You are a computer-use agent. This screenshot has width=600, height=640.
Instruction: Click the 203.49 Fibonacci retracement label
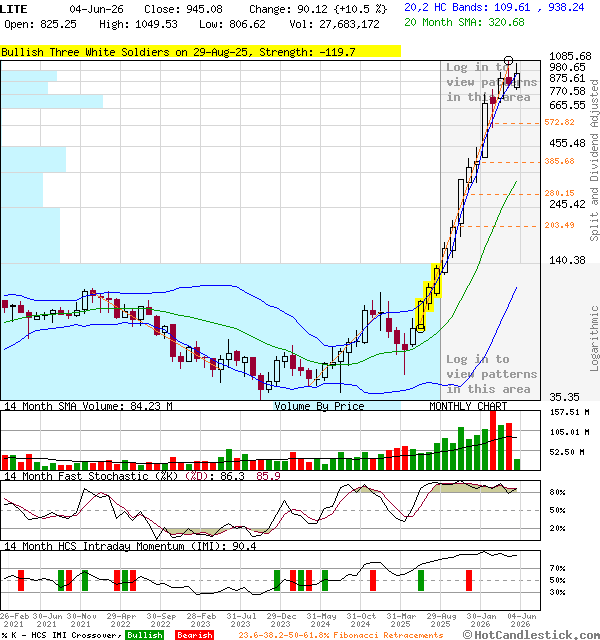[559, 225]
